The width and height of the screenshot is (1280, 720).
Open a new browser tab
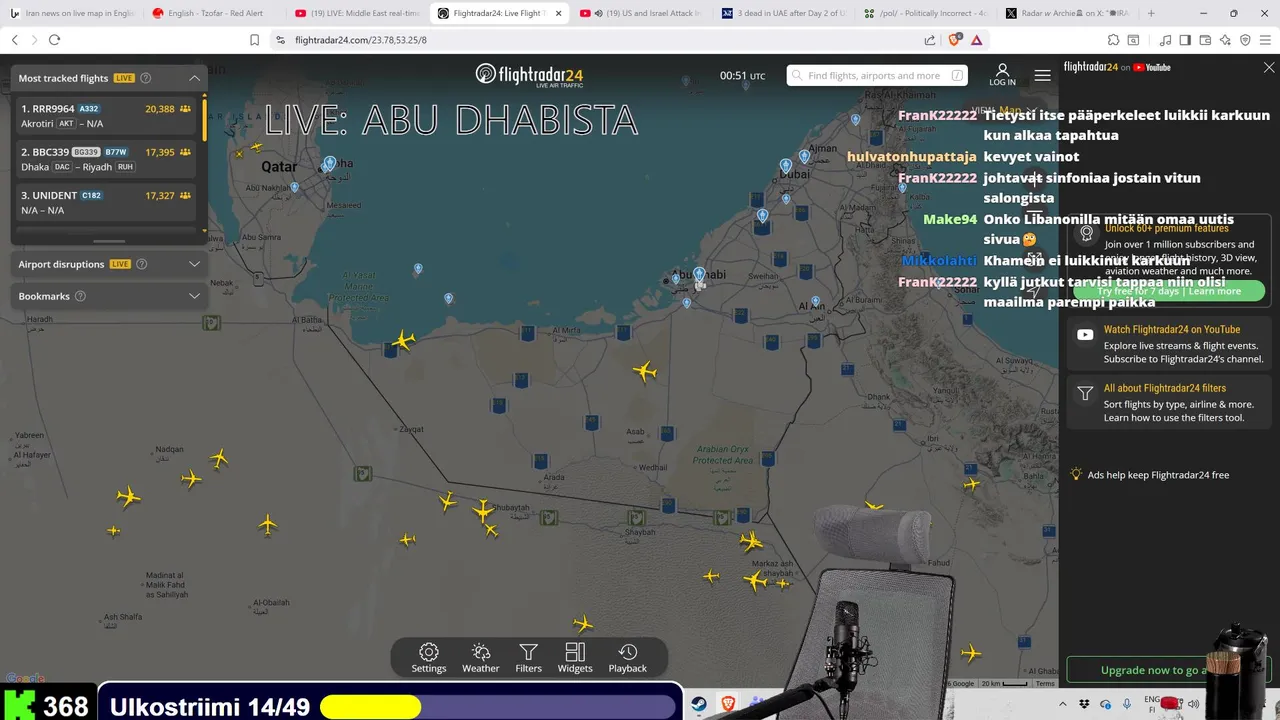[x=1151, y=13]
